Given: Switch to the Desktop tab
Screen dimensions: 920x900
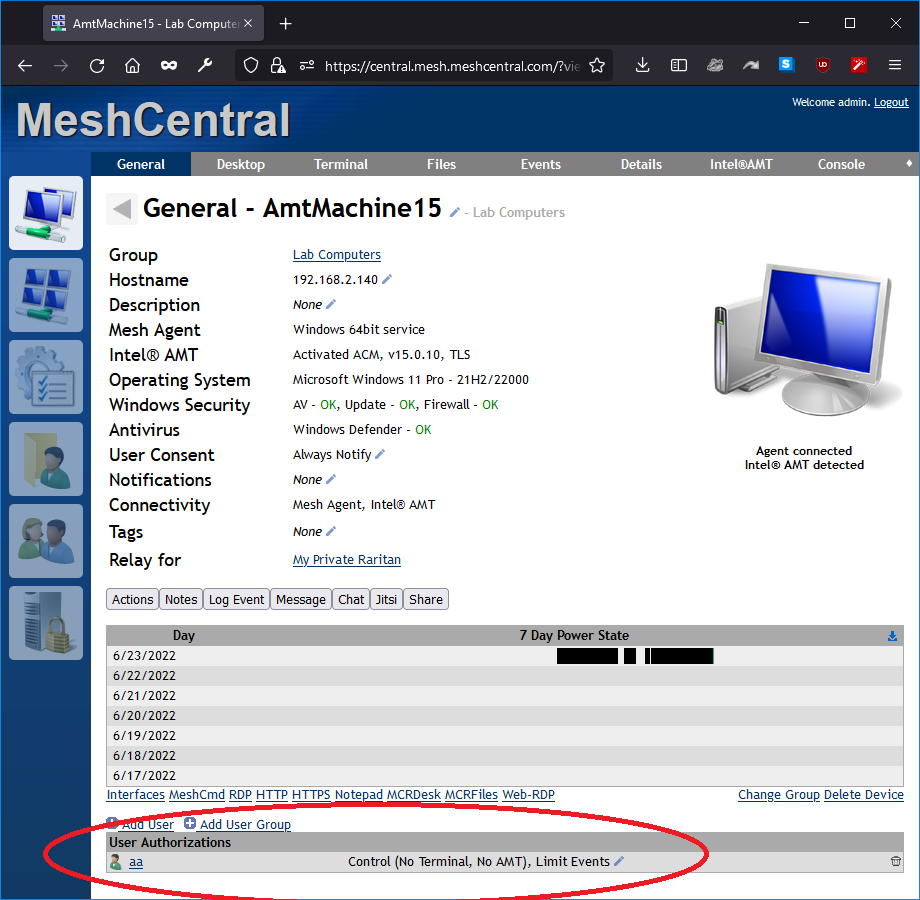Looking at the screenshot, I should (x=240, y=164).
